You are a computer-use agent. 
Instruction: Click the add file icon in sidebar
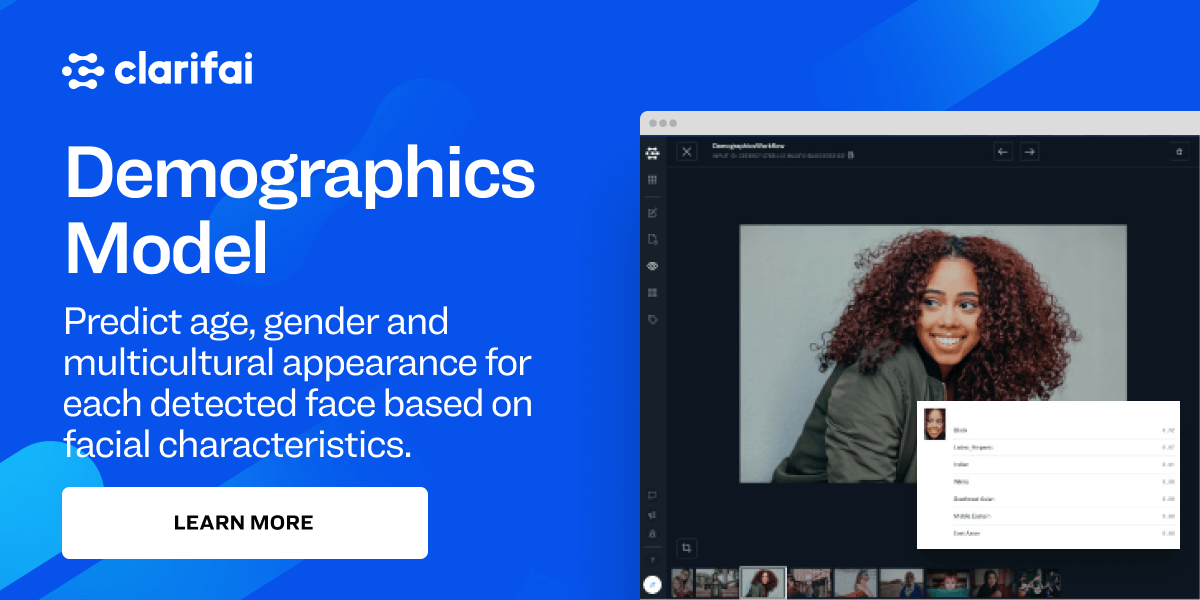[x=652, y=240]
